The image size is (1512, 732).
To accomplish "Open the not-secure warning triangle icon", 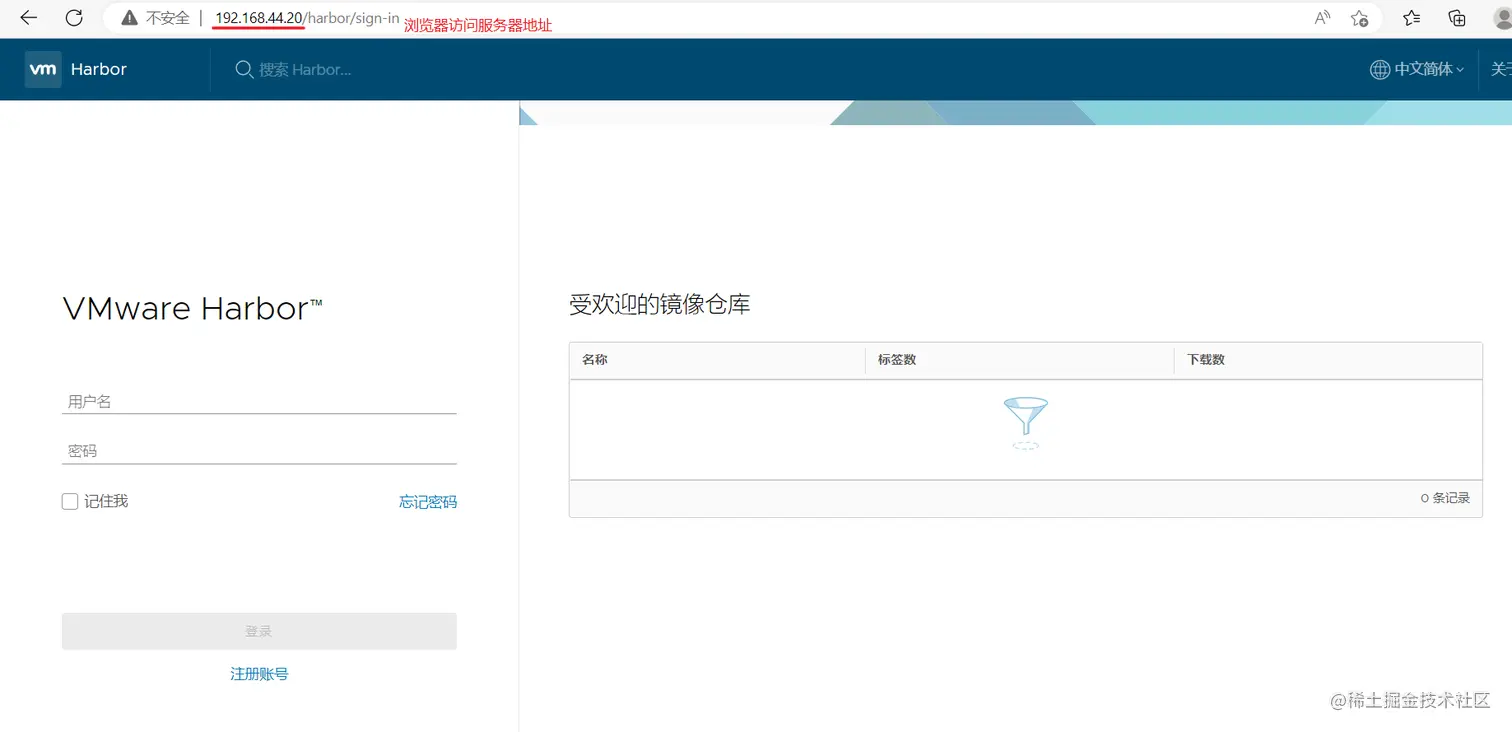I will coord(129,18).
